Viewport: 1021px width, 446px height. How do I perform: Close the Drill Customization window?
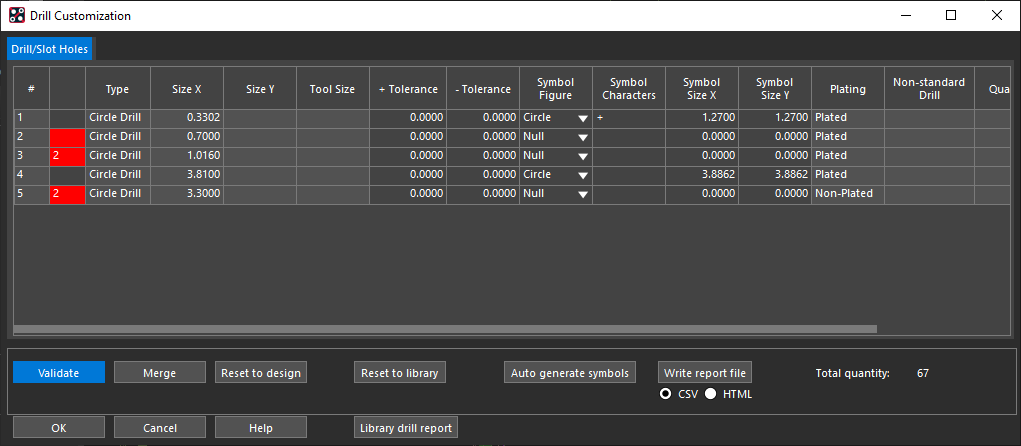click(x=996, y=16)
